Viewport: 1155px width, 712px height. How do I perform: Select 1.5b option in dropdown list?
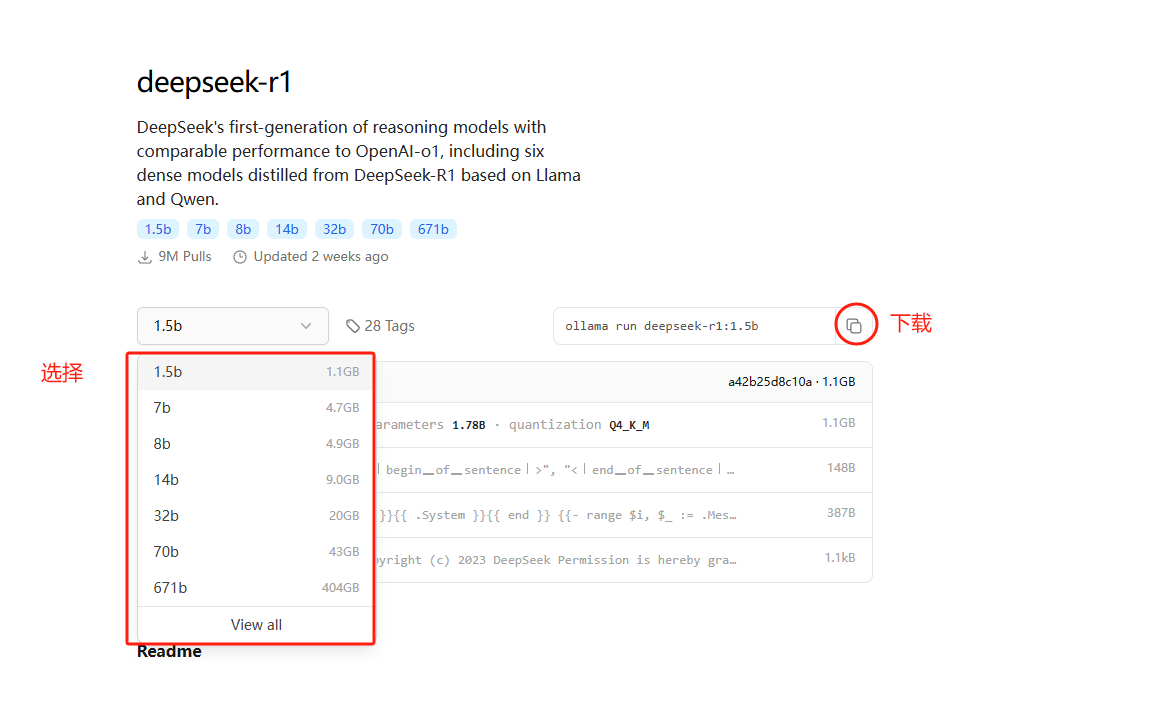pos(256,372)
